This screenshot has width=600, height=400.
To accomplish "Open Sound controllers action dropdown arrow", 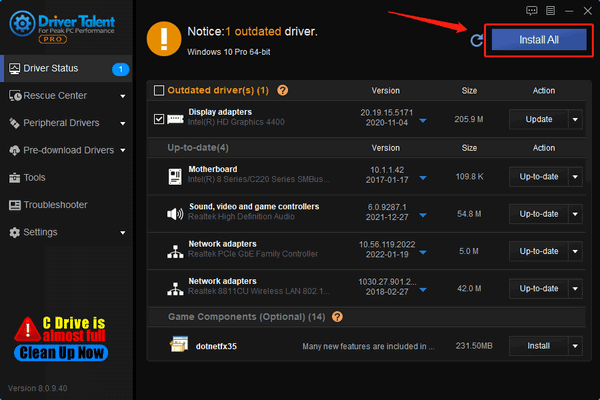I will tap(575, 214).
